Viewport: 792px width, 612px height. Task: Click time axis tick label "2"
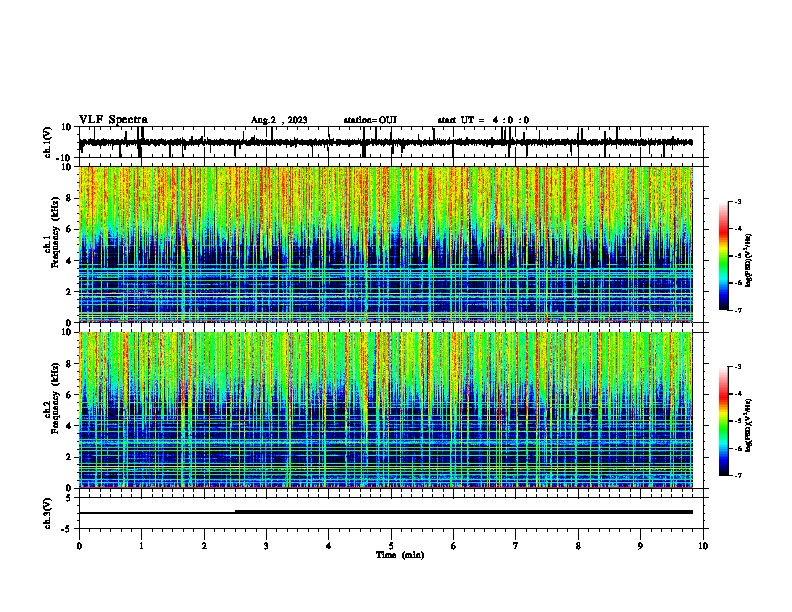(x=204, y=546)
